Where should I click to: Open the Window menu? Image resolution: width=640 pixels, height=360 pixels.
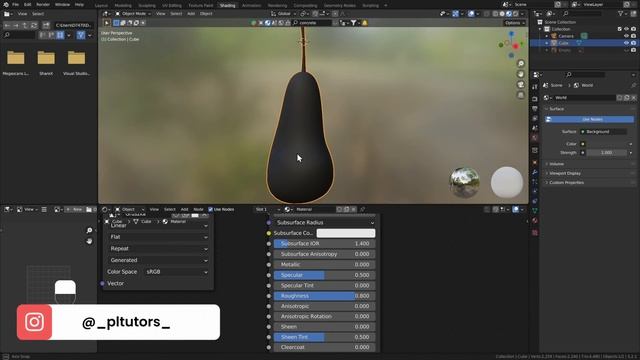tap(62, 4)
